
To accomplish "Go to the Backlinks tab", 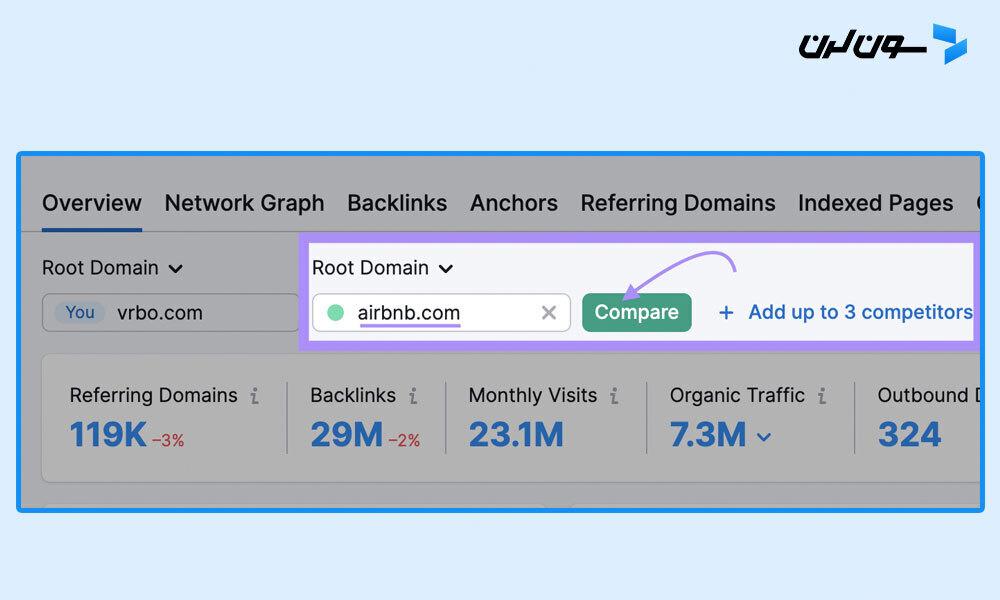I will coord(397,203).
